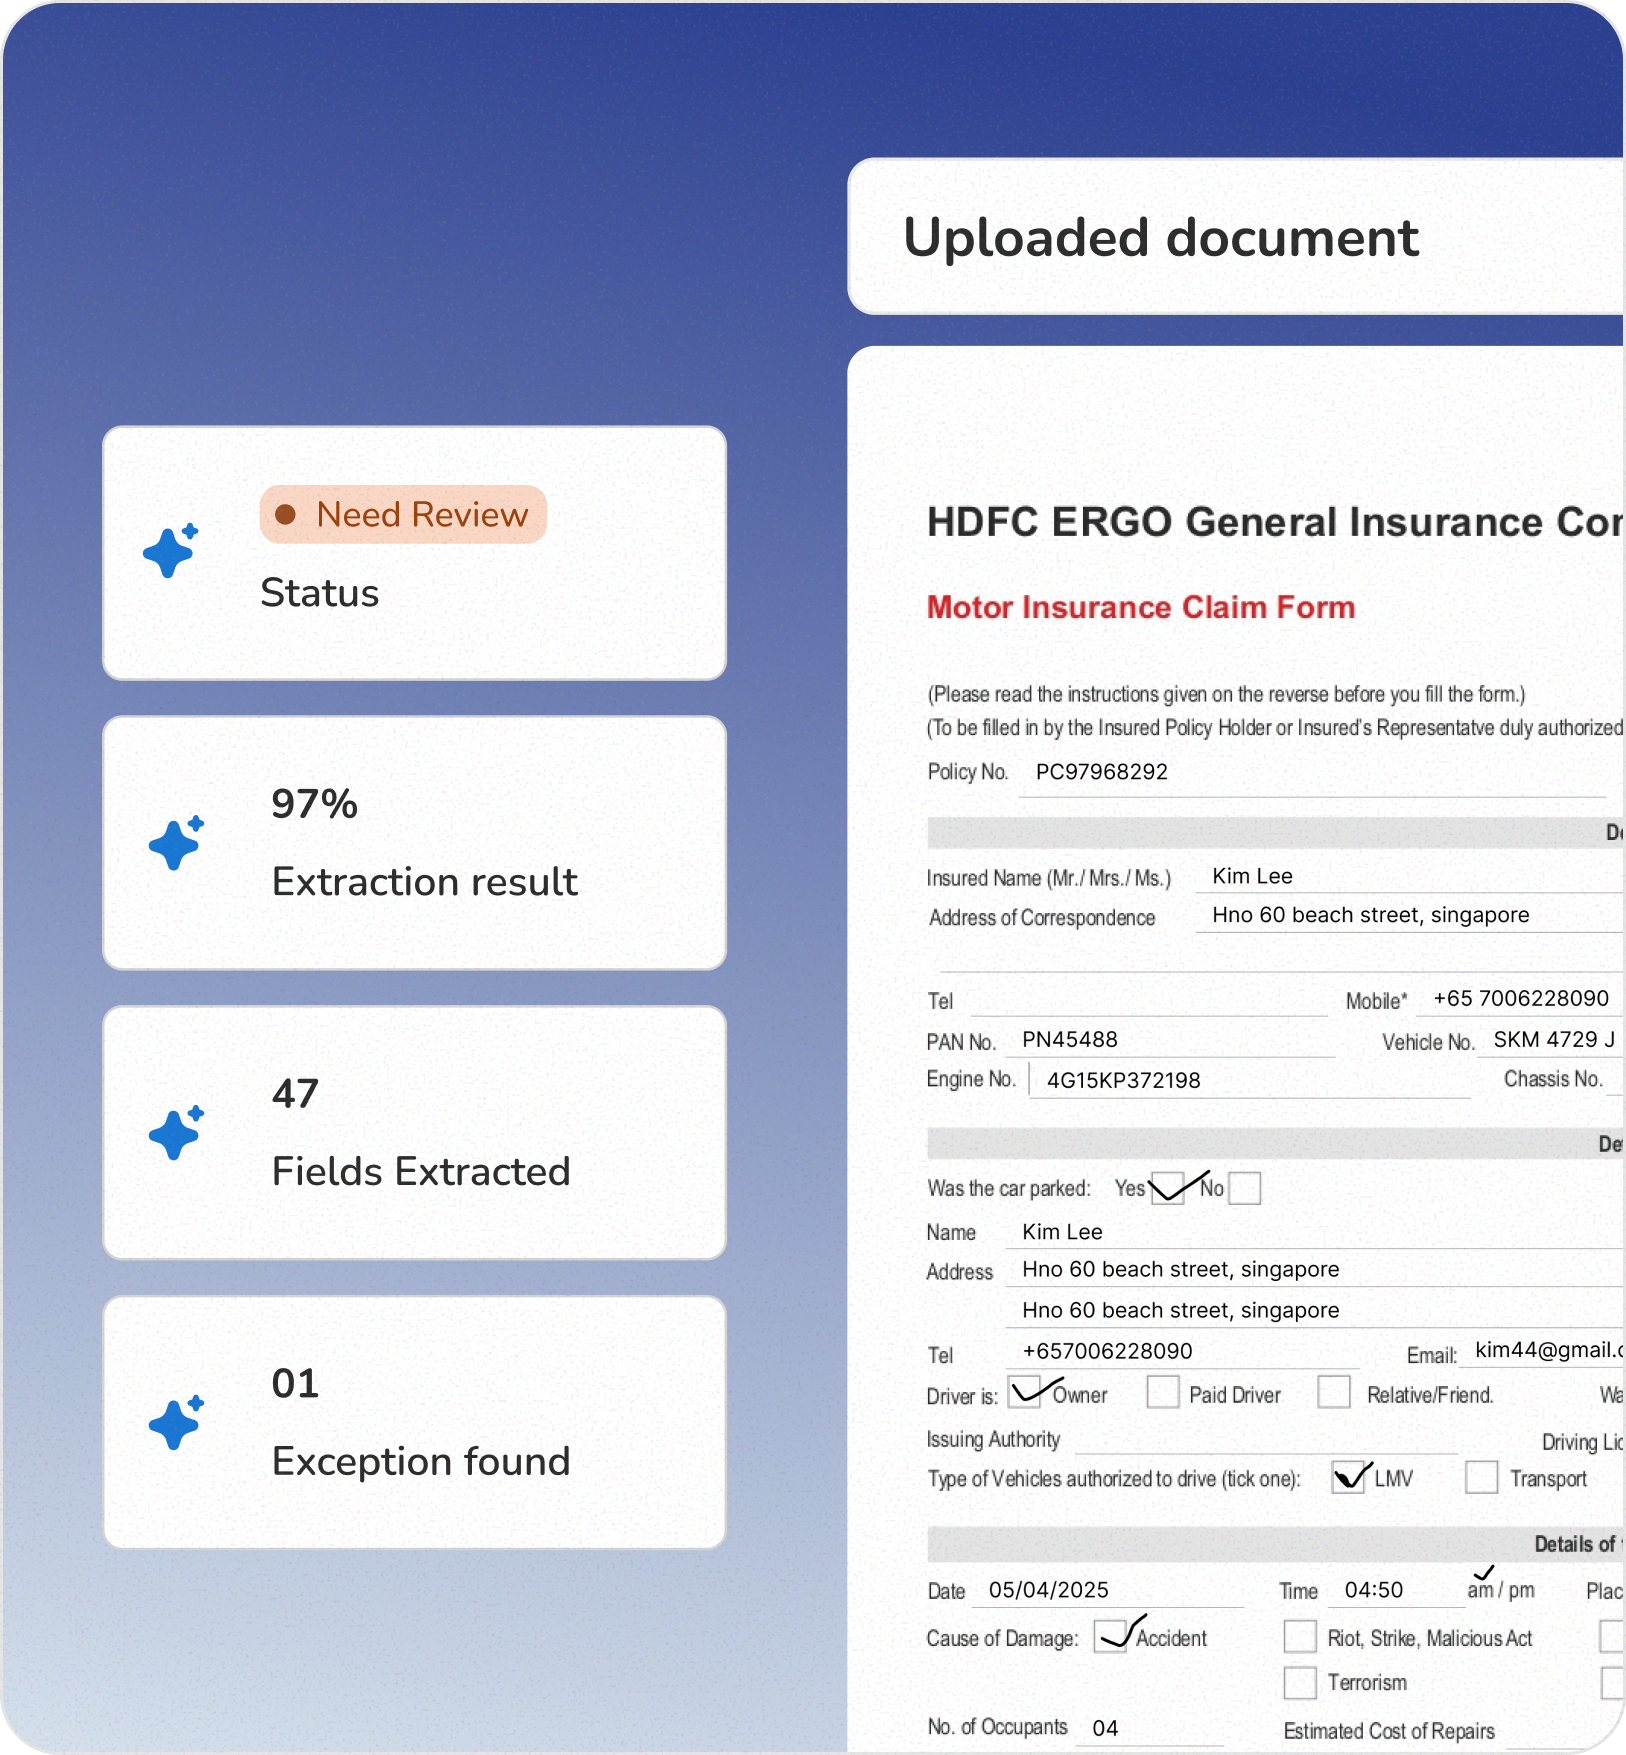The width and height of the screenshot is (1626, 1755).
Task: Click sparkle icon in Status card
Action: click(x=171, y=551)
